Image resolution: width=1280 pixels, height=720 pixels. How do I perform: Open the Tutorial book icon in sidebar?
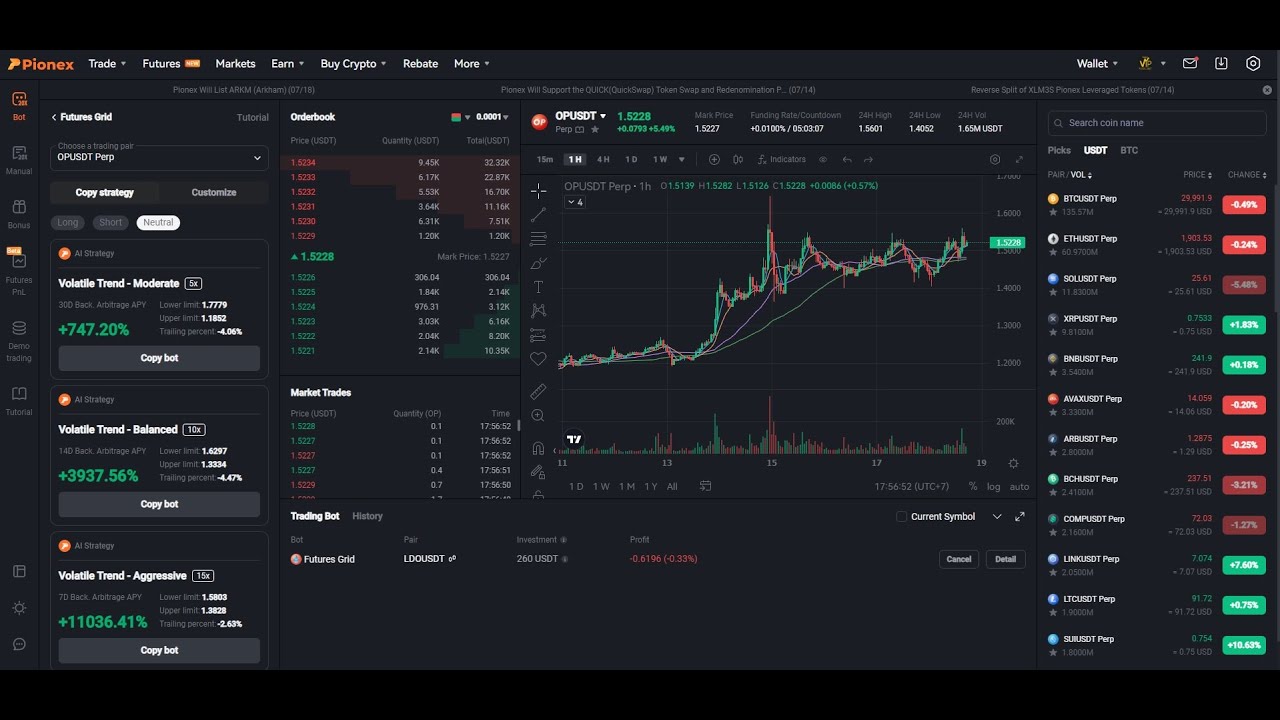pos(19,400)
